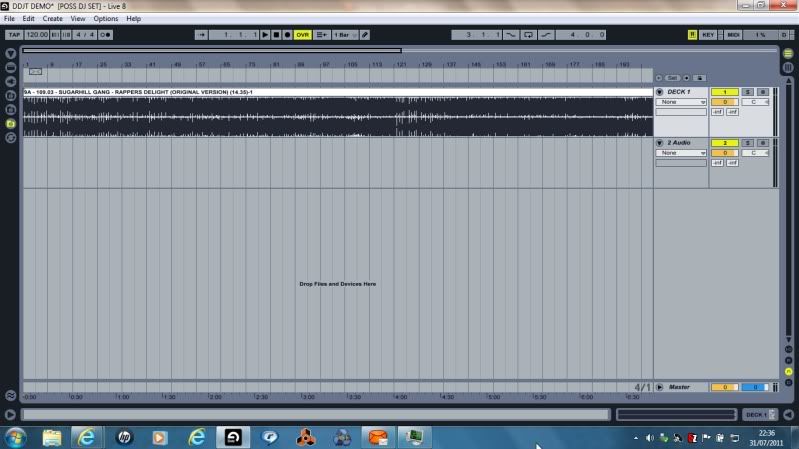
Task: Enable the Follow playback button
Action: coord(202,35)
